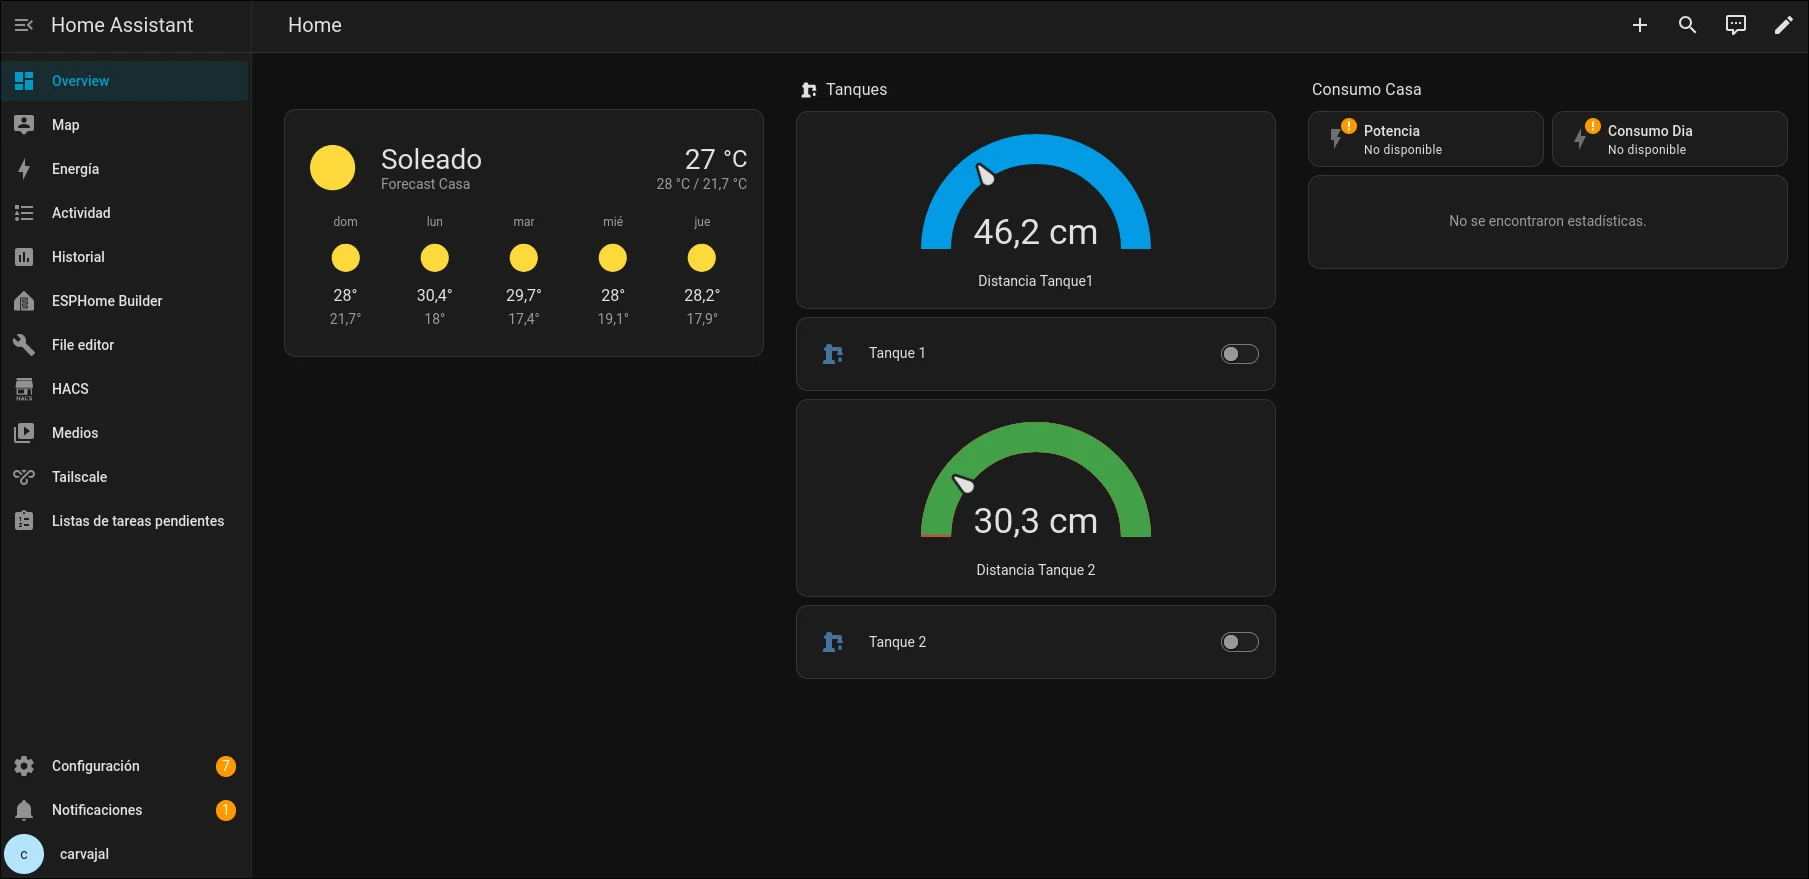Click the Tanques section heading
Viewport: 1809px width, 879px height.
[856, 90]
